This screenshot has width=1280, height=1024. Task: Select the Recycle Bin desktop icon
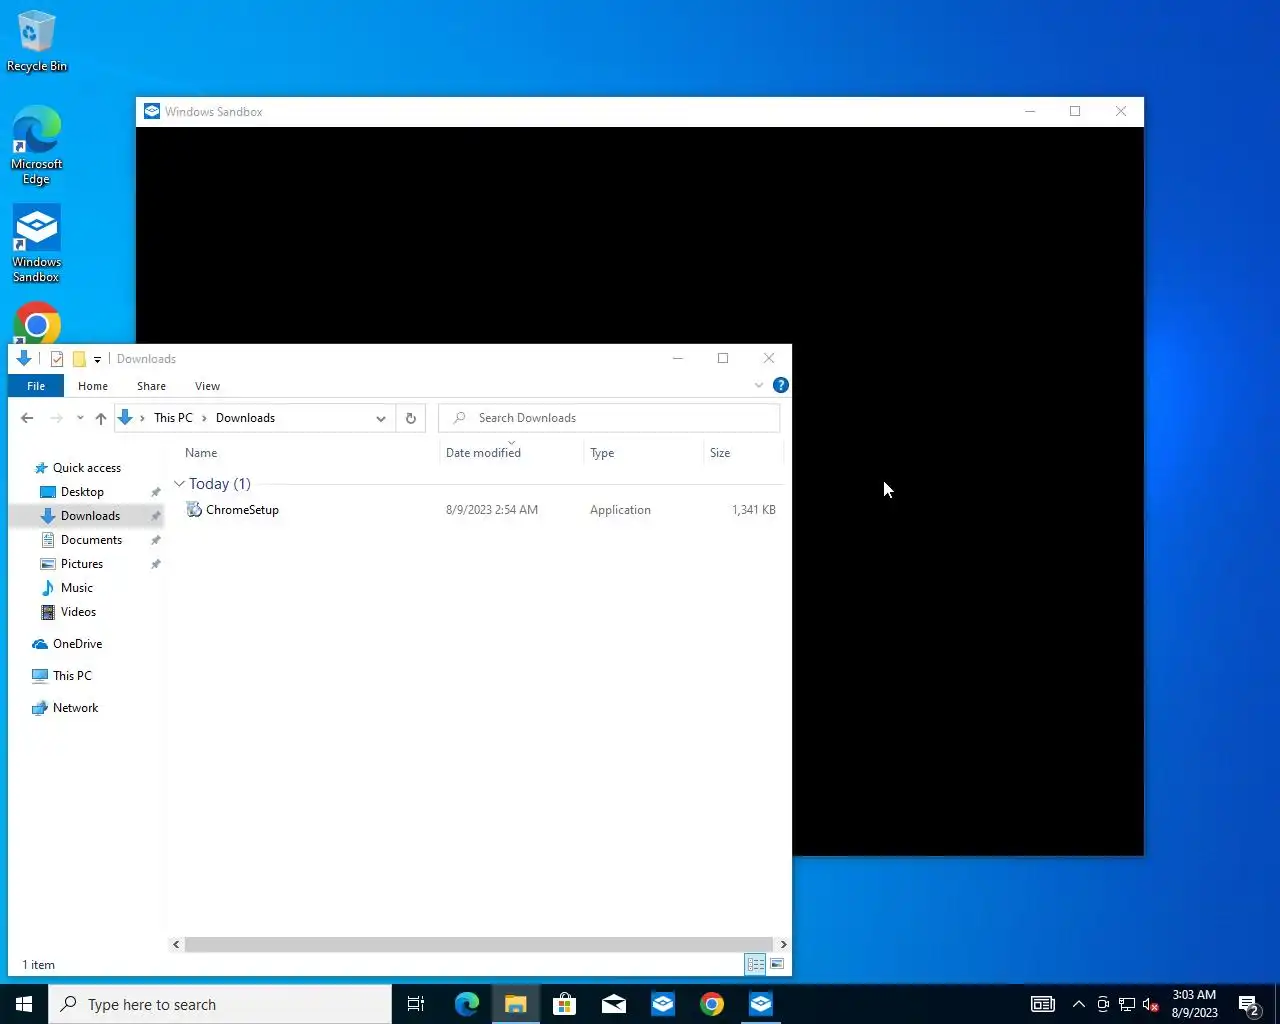click(36, 41)
